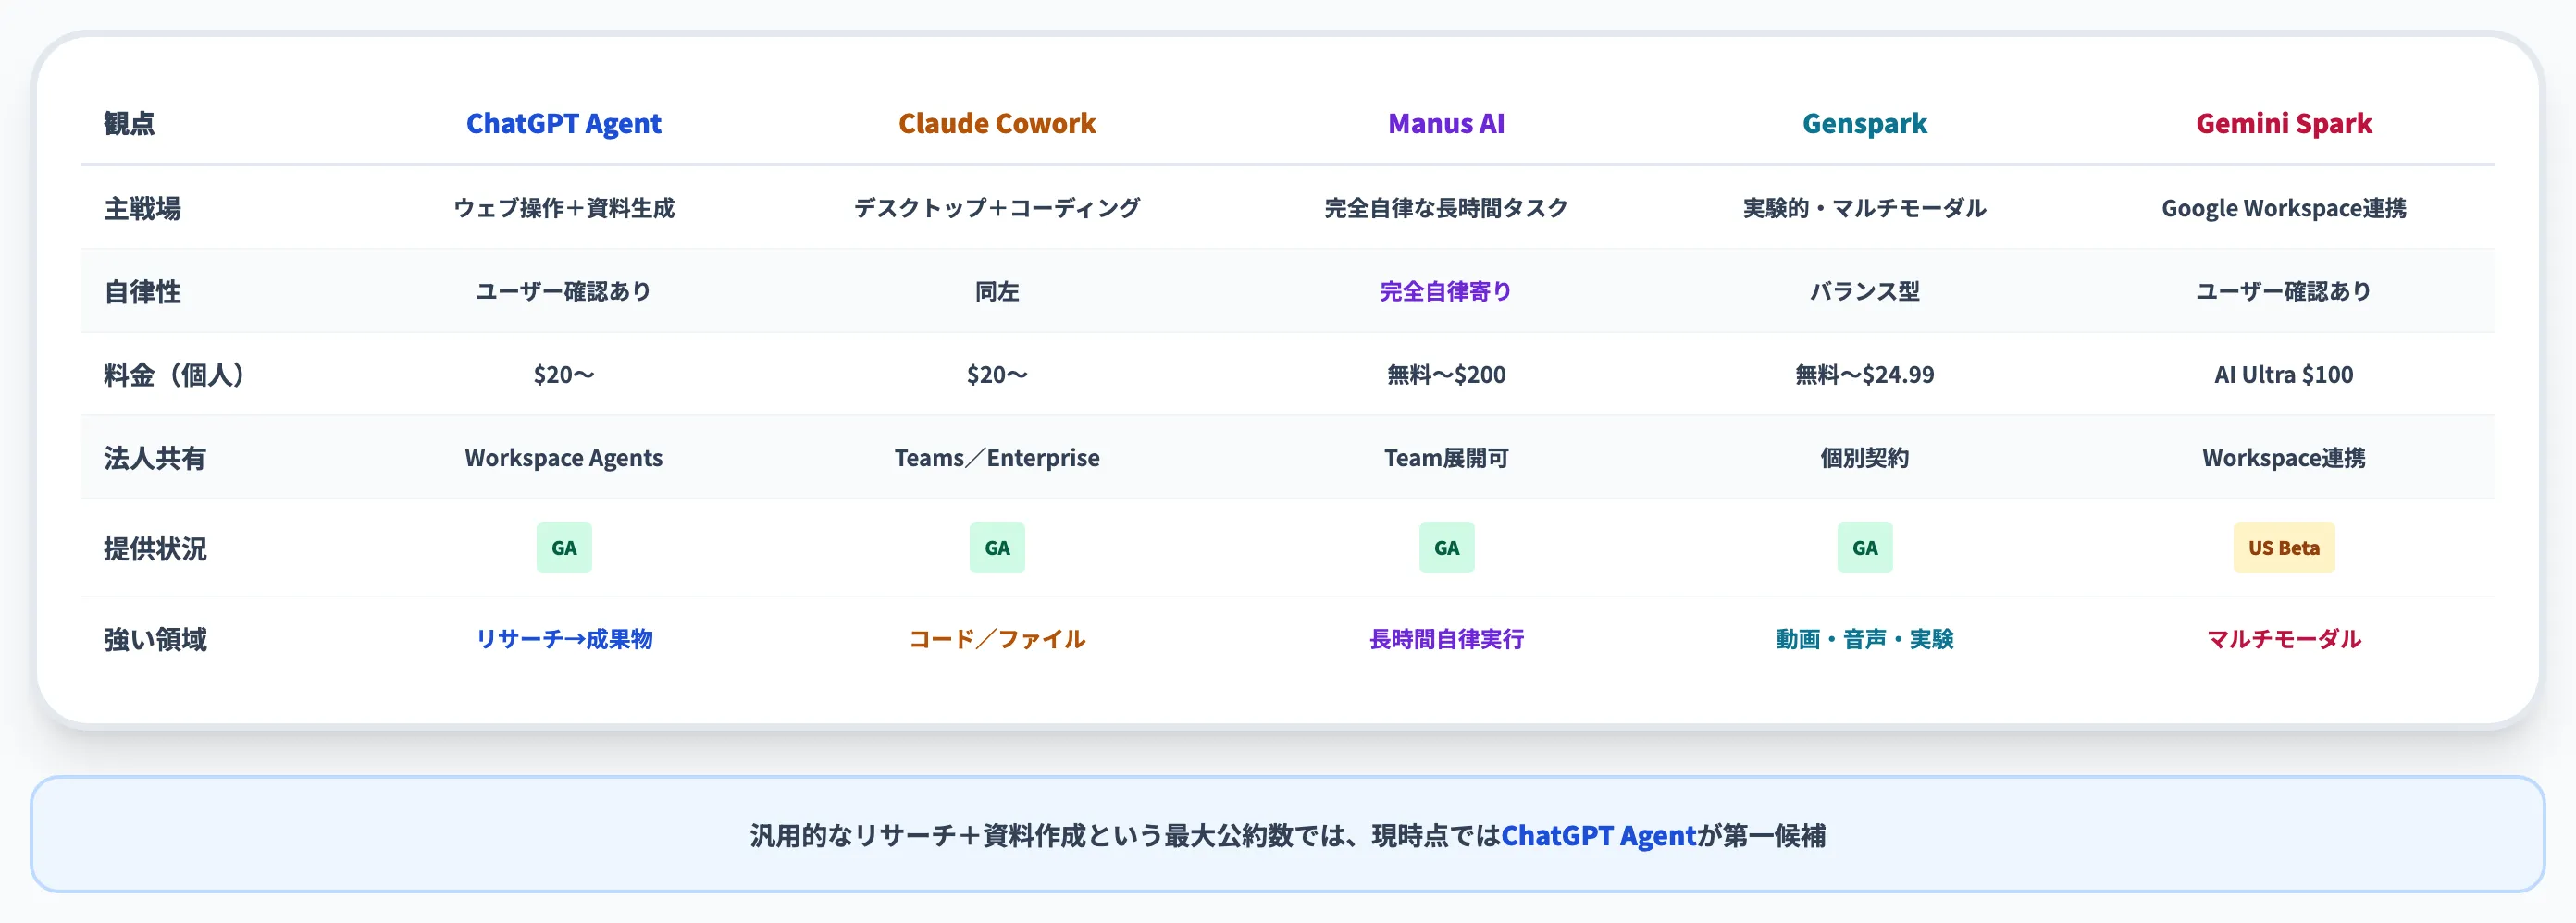
Task: Click the AI Ultra $100 cell
Action: [2284, 375]
